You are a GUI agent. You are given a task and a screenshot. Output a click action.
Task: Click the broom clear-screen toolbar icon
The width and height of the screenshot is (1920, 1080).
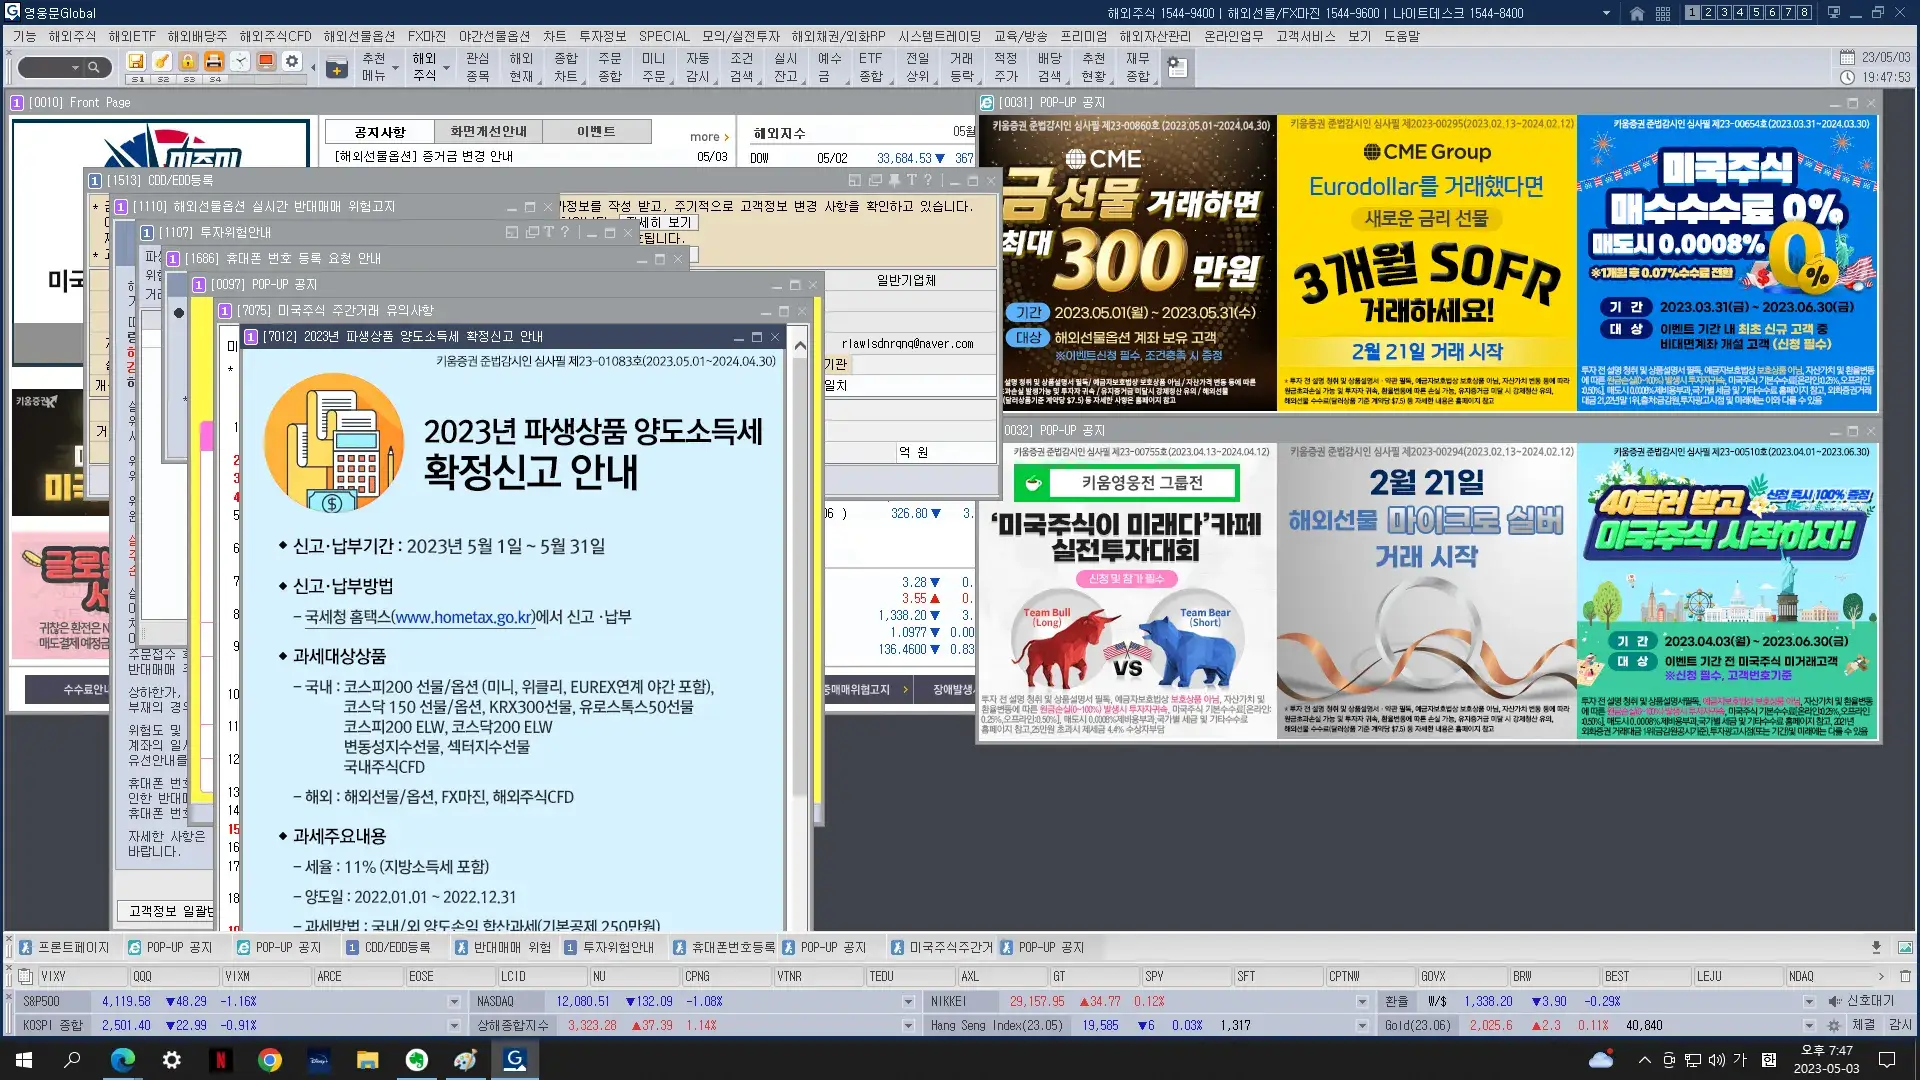click(x=162, y=61)
